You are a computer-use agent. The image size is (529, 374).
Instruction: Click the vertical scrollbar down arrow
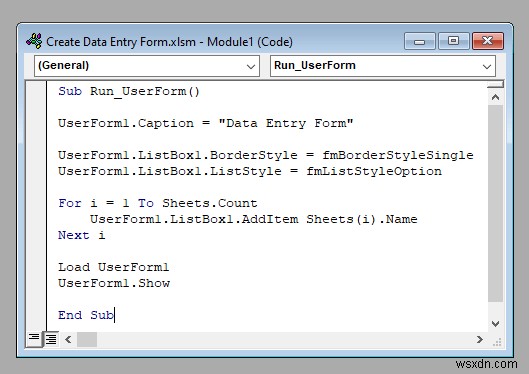coord(495,324)
